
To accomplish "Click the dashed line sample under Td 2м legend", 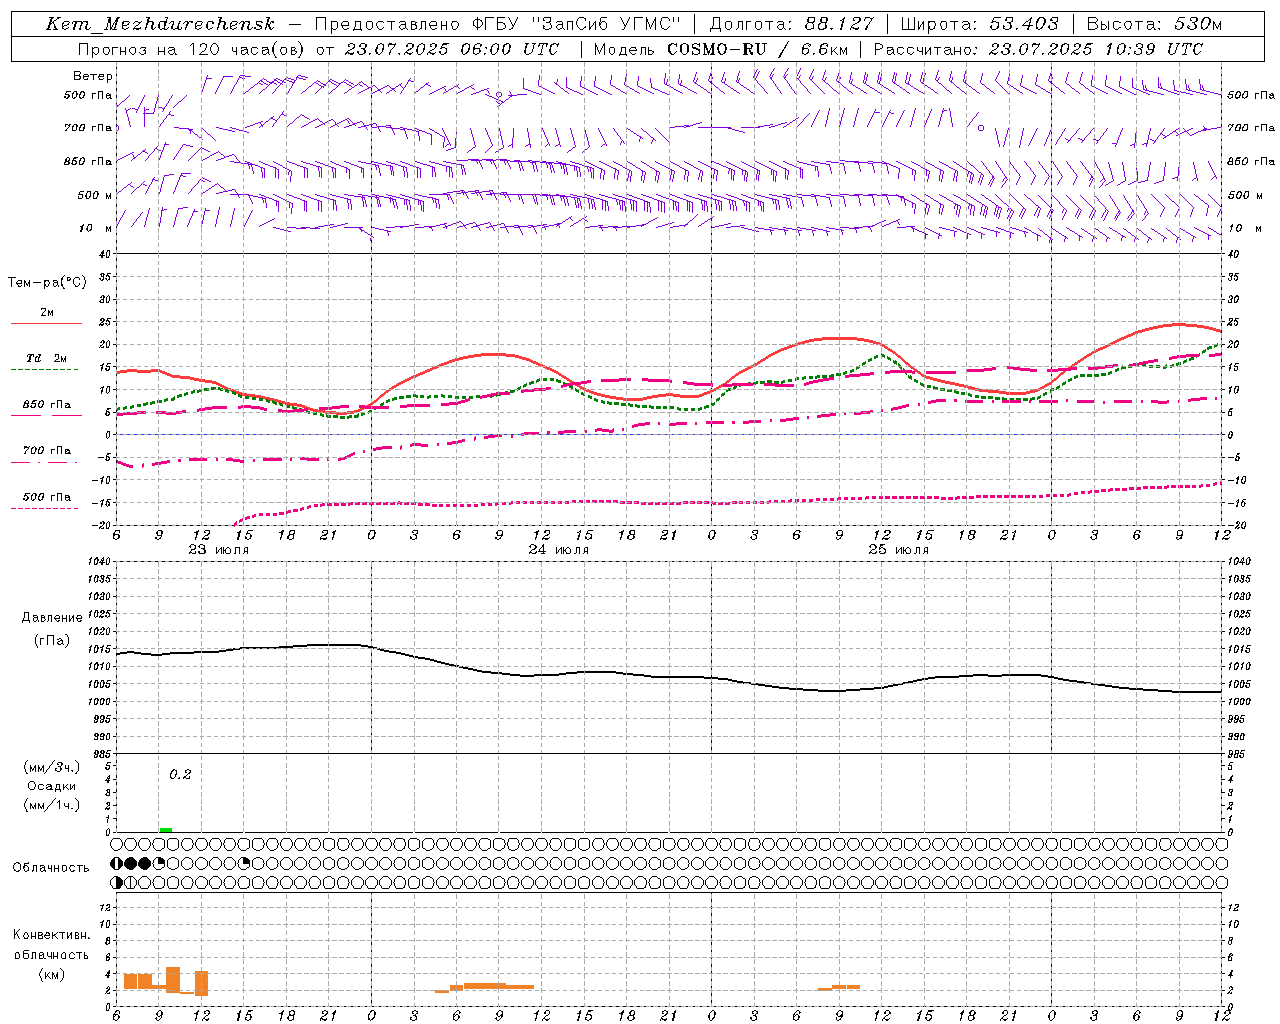I will tap(44, 370).
